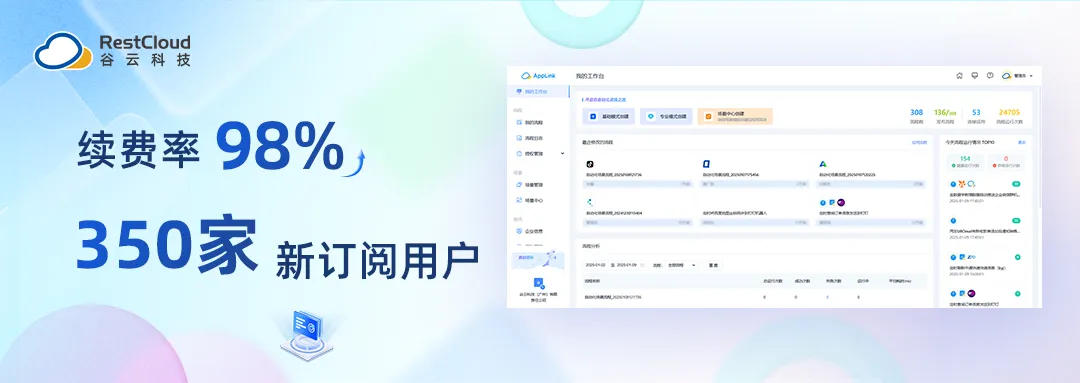Click the green 154 healthy runs card
This screenshot has width=1080, height=383.
click(x=964, y=162)
